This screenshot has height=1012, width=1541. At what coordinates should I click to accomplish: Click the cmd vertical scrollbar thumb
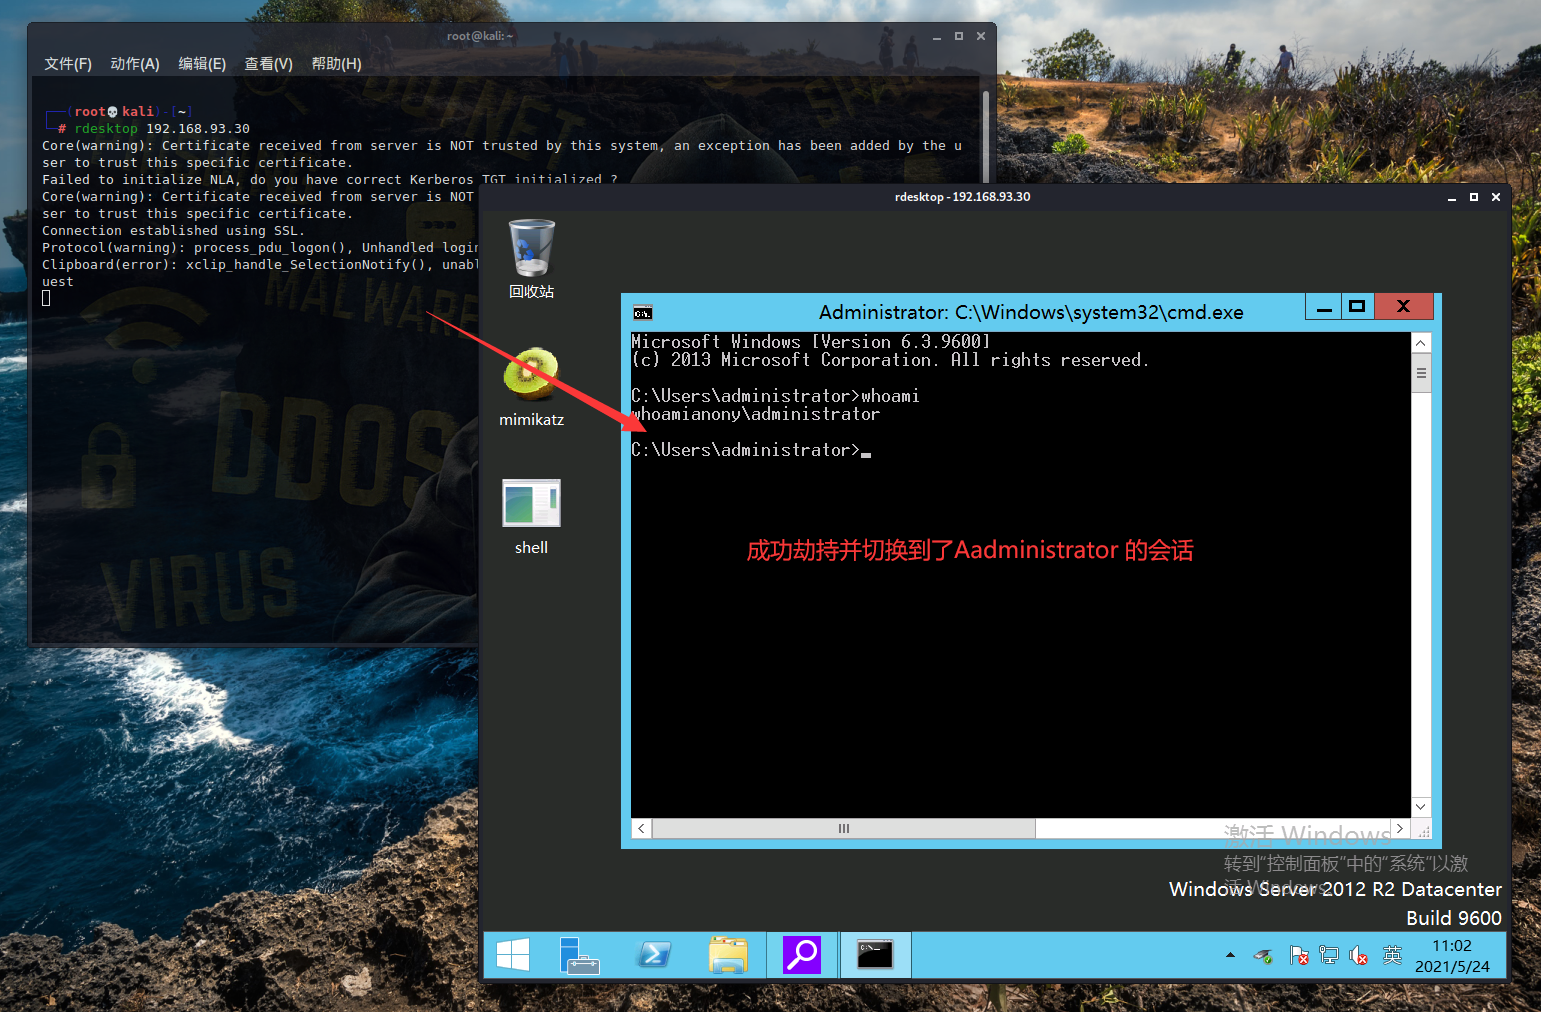click(1421, 373)
